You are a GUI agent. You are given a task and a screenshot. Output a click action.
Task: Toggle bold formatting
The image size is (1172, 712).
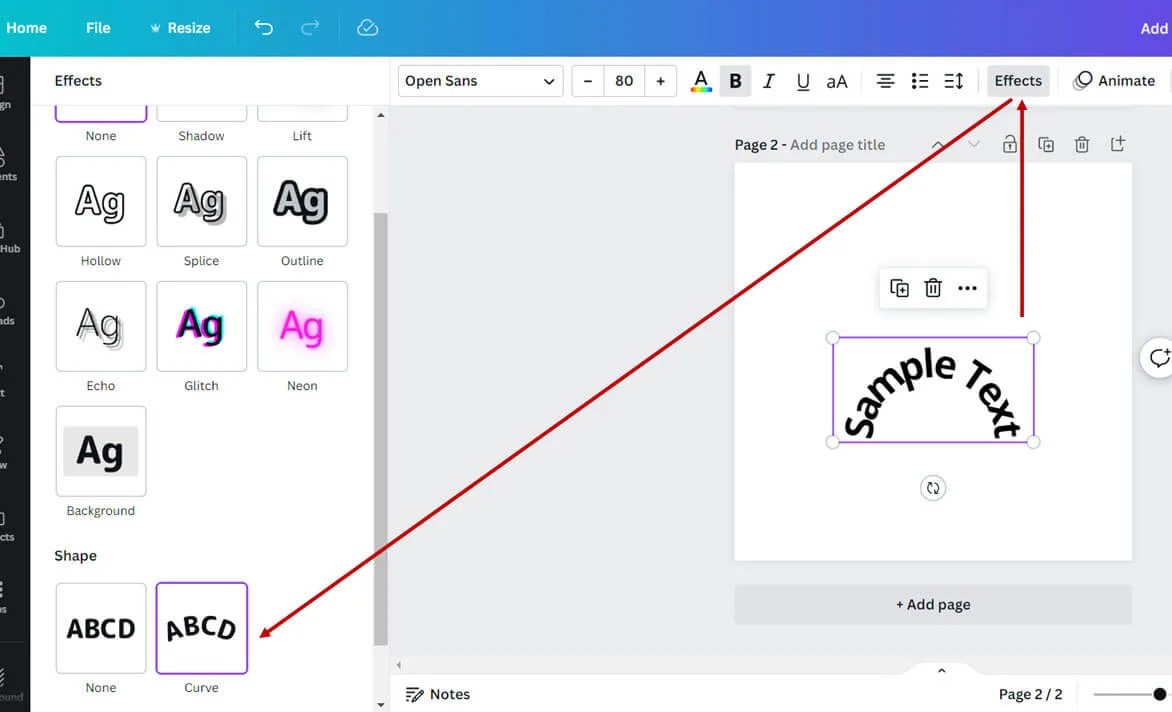[x=735, y=80]
